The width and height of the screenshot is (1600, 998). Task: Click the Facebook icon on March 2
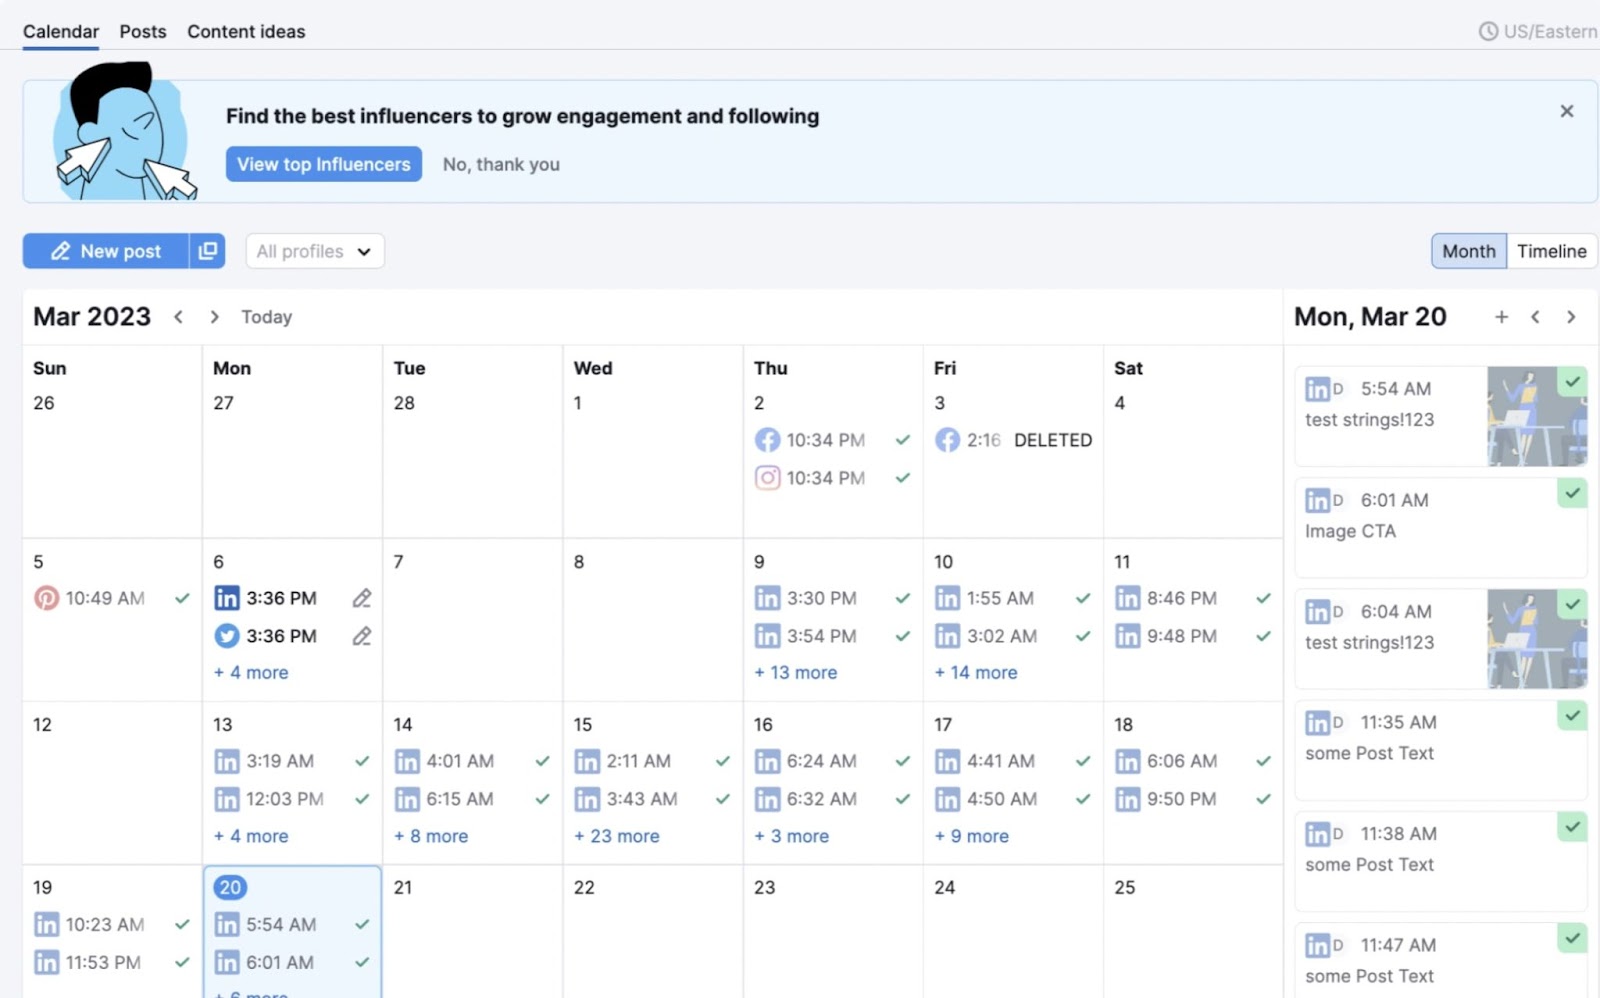(x=767, y=439)
